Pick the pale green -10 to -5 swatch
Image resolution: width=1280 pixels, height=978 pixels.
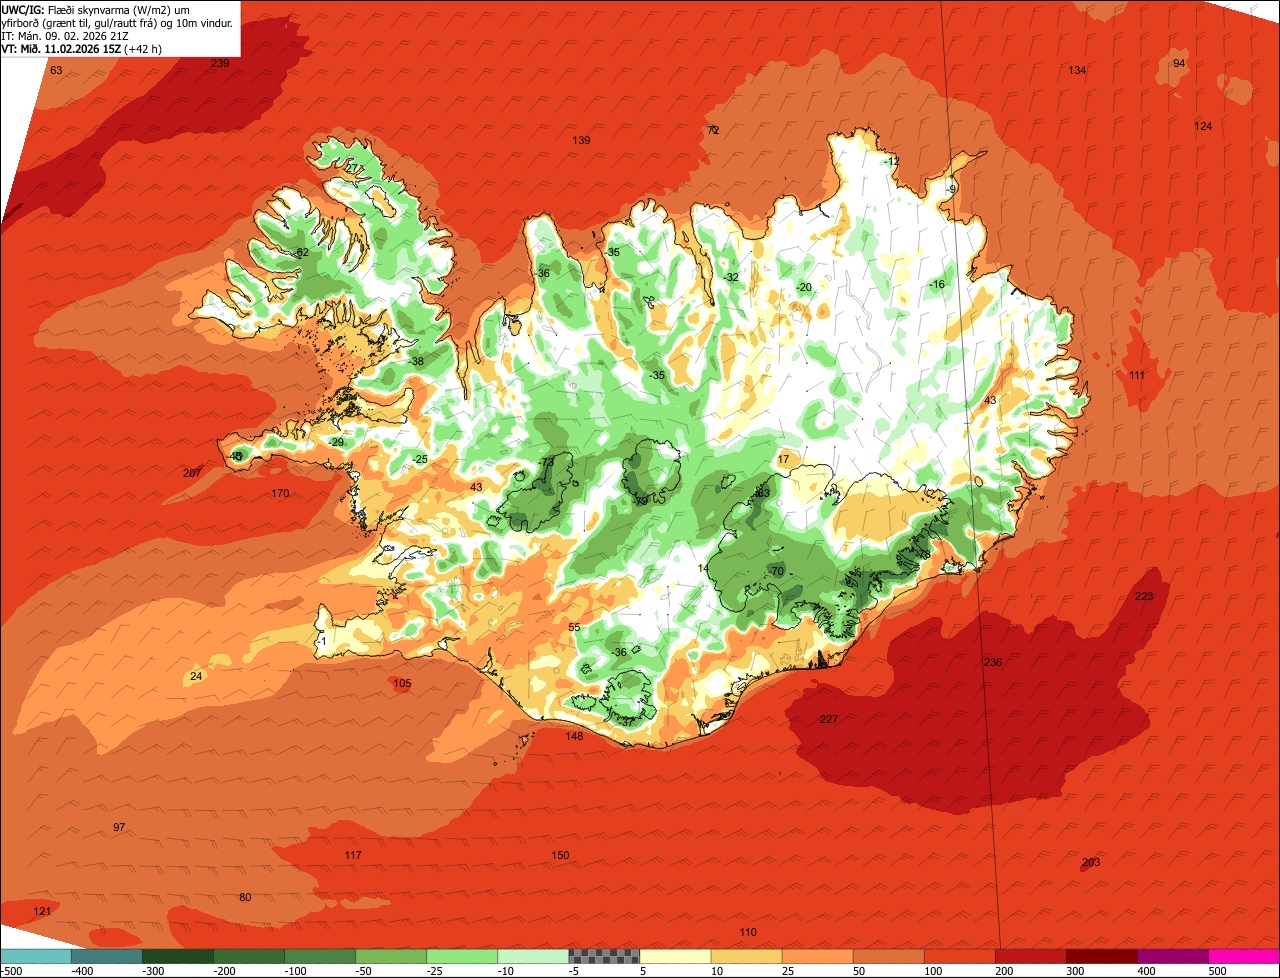coord(533,956)
